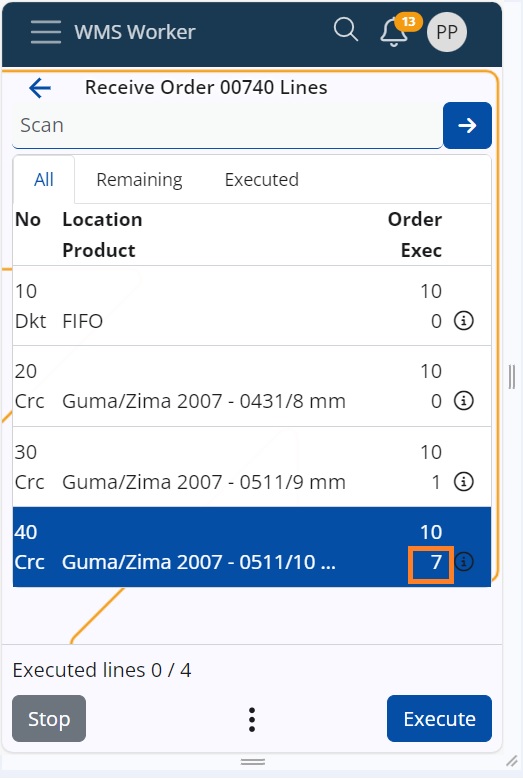The width and height of the screenshot is (523, 780).
Task: Switch to the Executed tab
Action: [x=262, y=180]
